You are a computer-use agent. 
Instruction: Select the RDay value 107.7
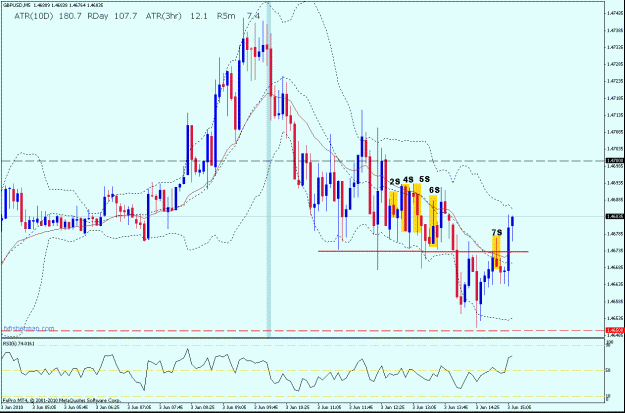[126, 16]
